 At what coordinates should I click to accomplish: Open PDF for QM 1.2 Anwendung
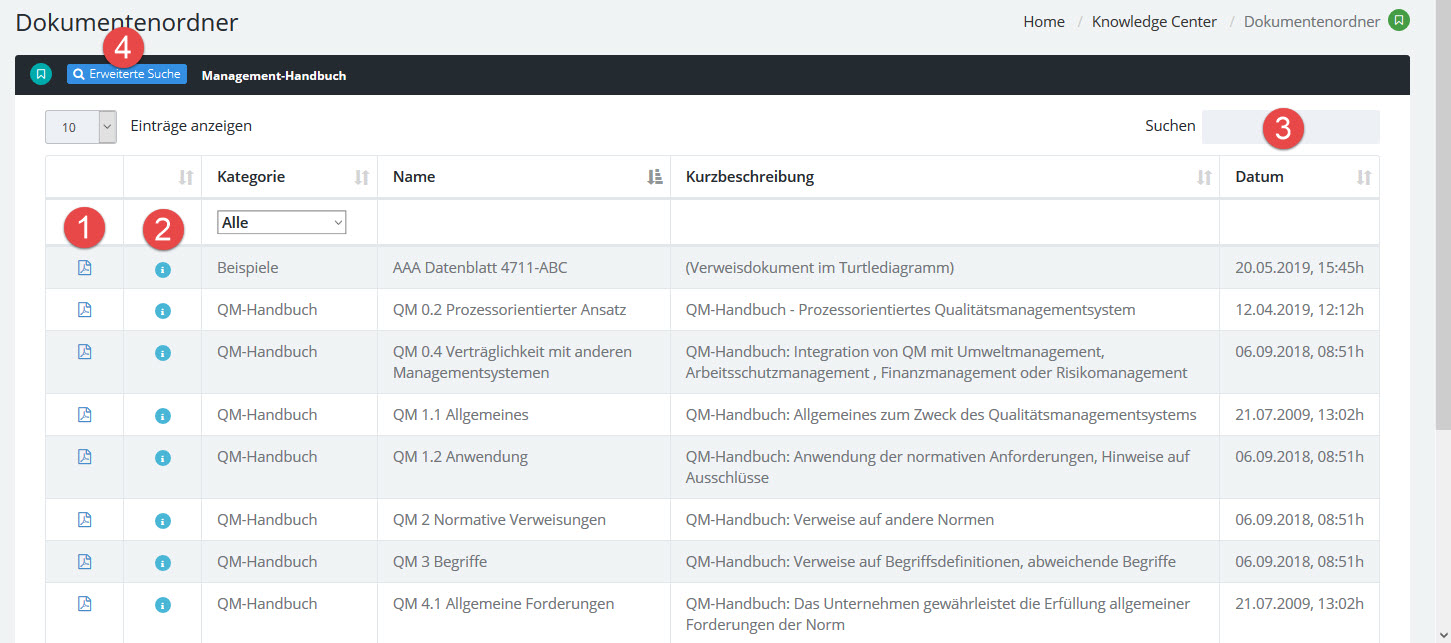tap(84, 457)
